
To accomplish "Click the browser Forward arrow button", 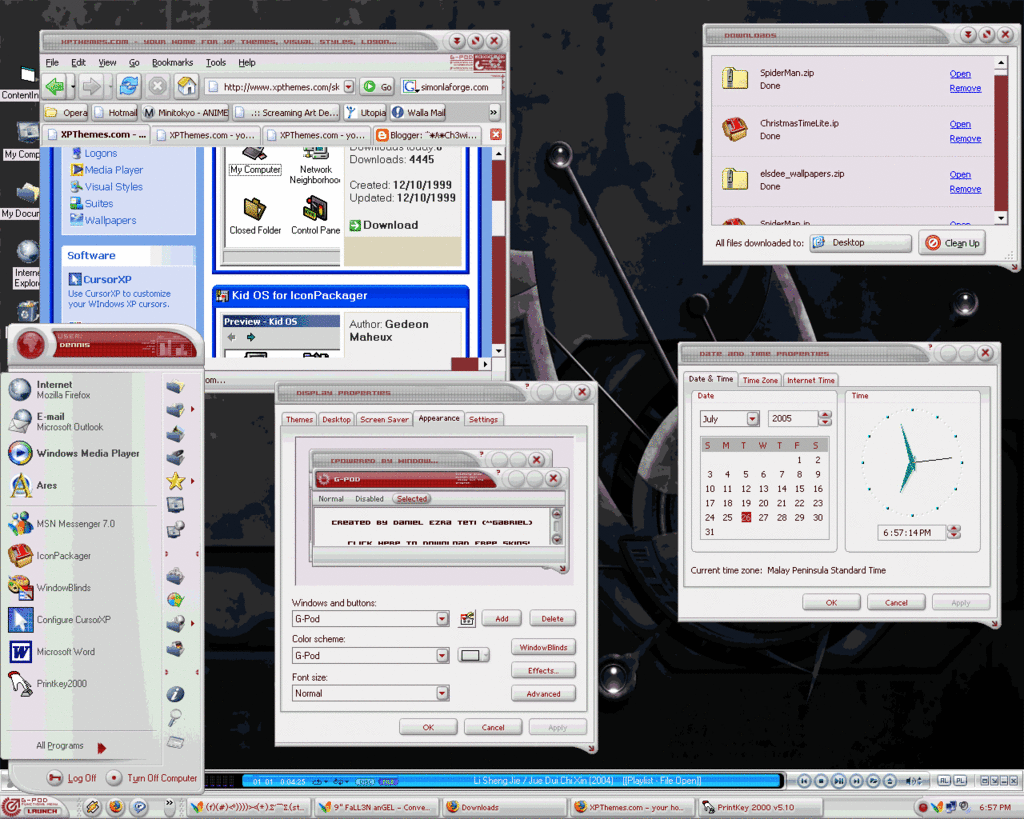I will [x=91, y=86].
